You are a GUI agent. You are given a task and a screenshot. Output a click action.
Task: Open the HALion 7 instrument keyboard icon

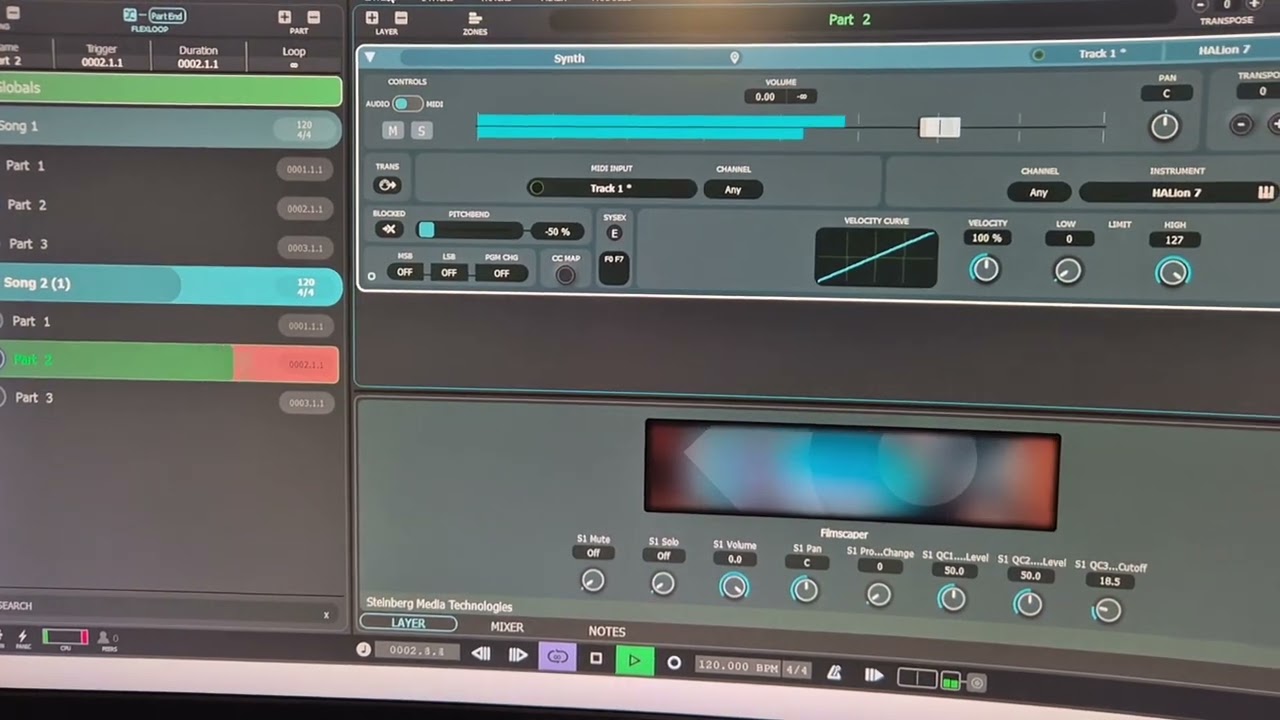tap(1266, 192)
